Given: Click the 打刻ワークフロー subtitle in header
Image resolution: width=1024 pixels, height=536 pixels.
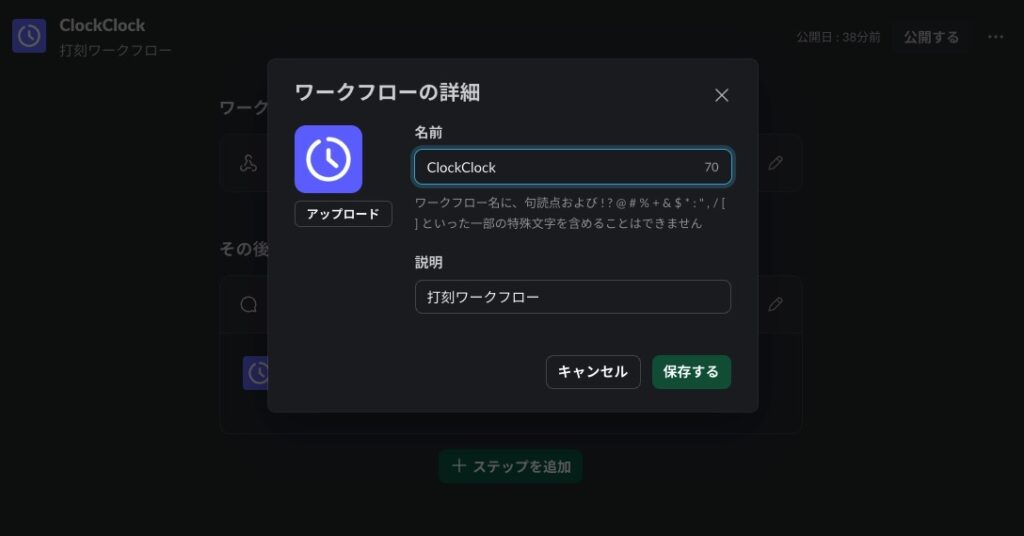Looking at the screenshot, I should (x=116, y=50).
